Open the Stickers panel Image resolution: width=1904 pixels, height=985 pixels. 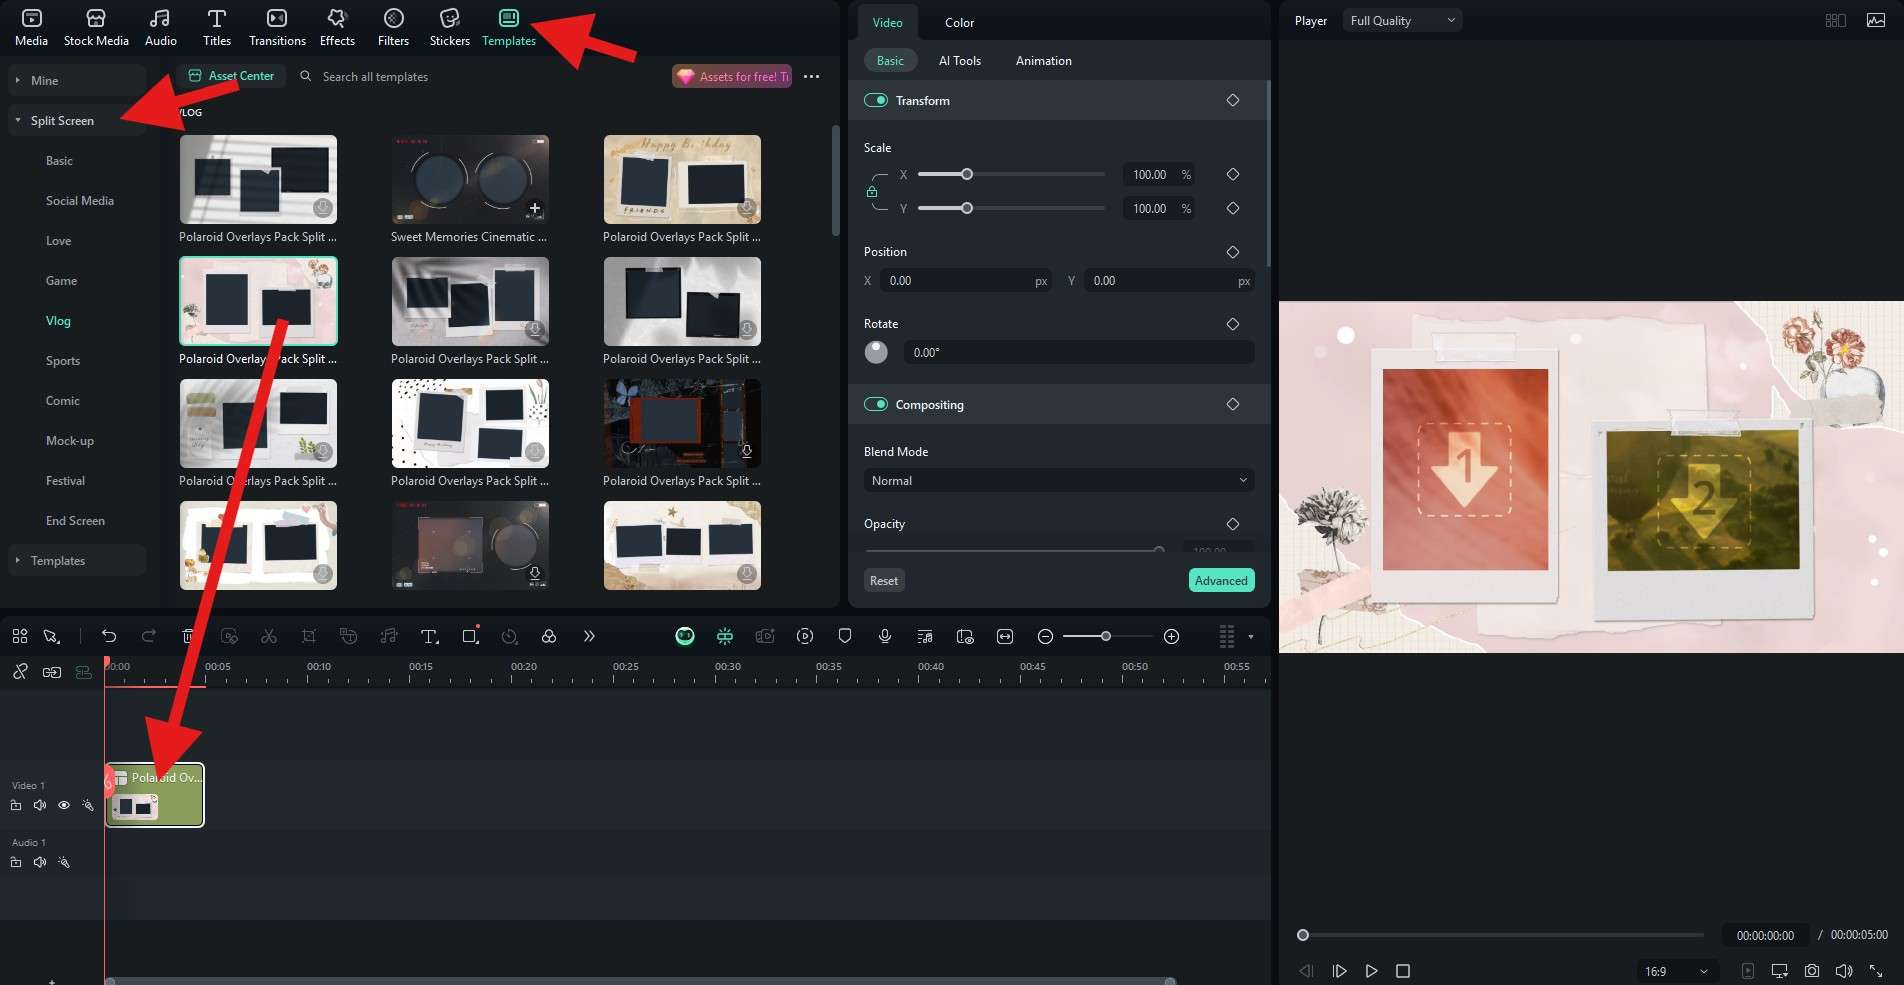449,27
